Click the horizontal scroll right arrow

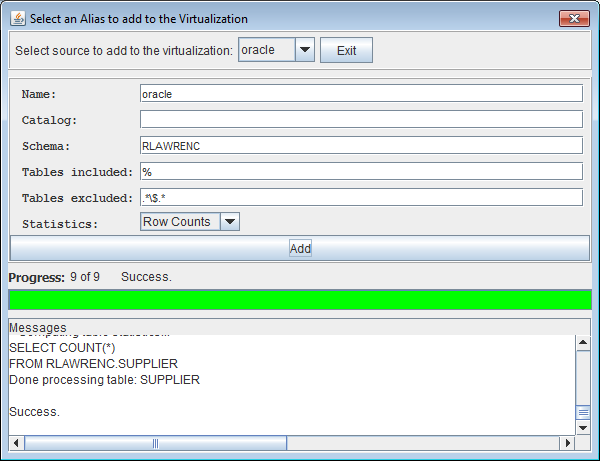click(x=568, y=443)
